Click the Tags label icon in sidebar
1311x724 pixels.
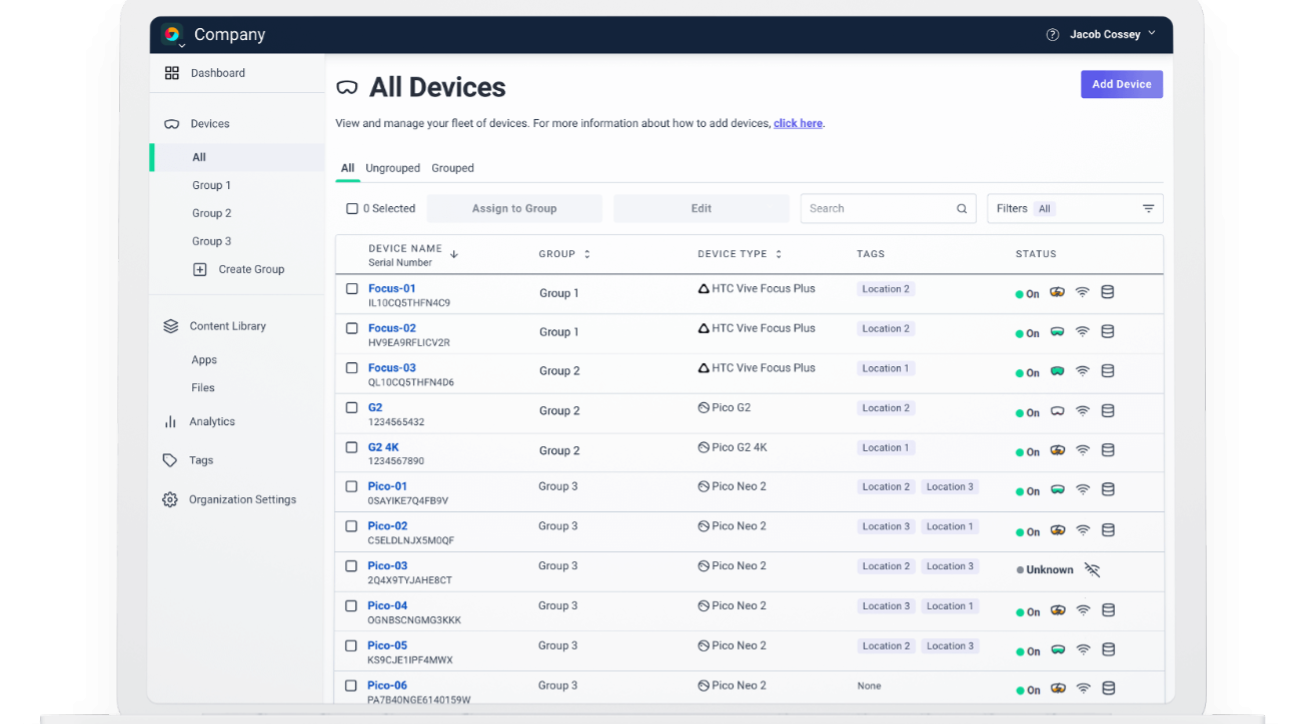[x=170, y=461]
